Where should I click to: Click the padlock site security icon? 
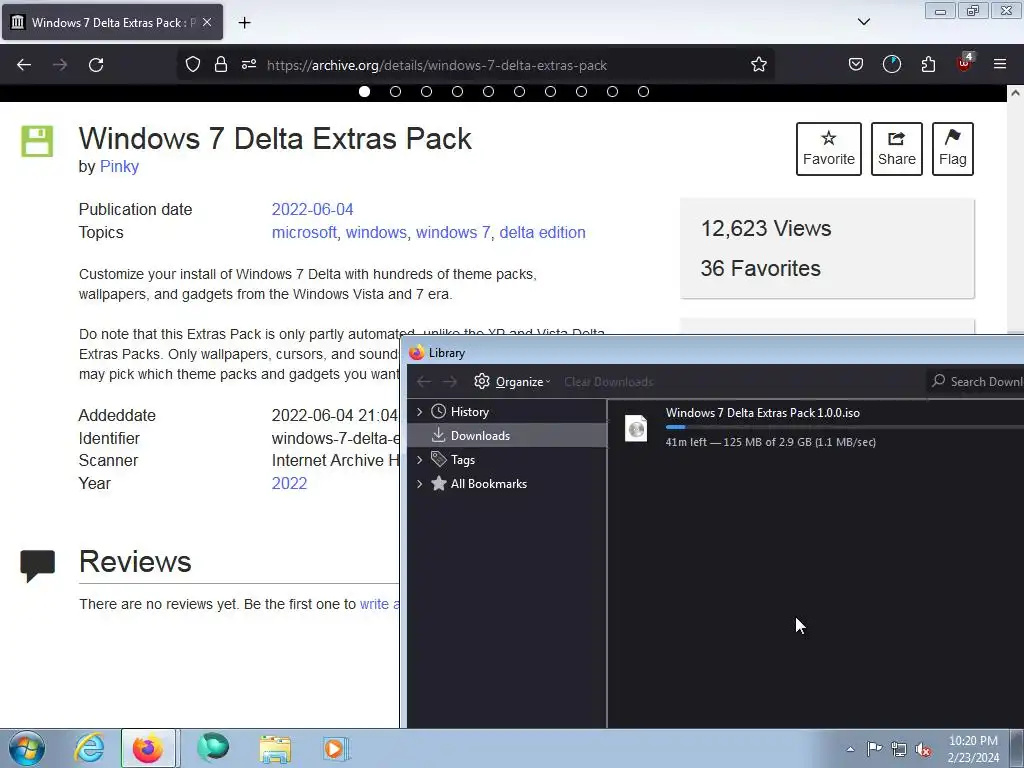[221, 65]
